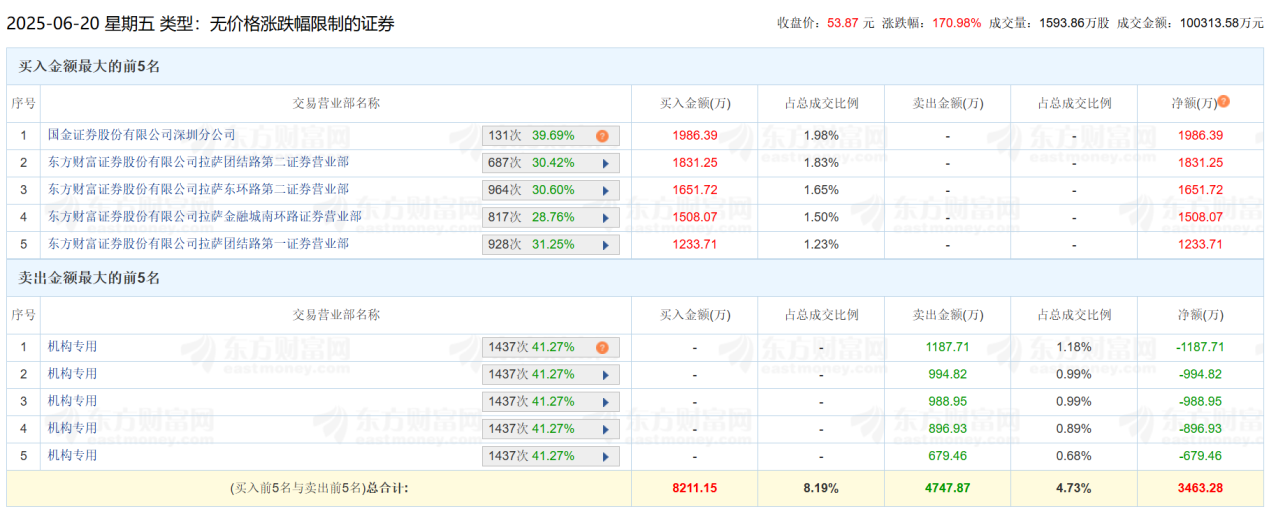Click the orange icon in the 131次 39.69% badge
The image size is (1269, 509).
click(602, 136)
